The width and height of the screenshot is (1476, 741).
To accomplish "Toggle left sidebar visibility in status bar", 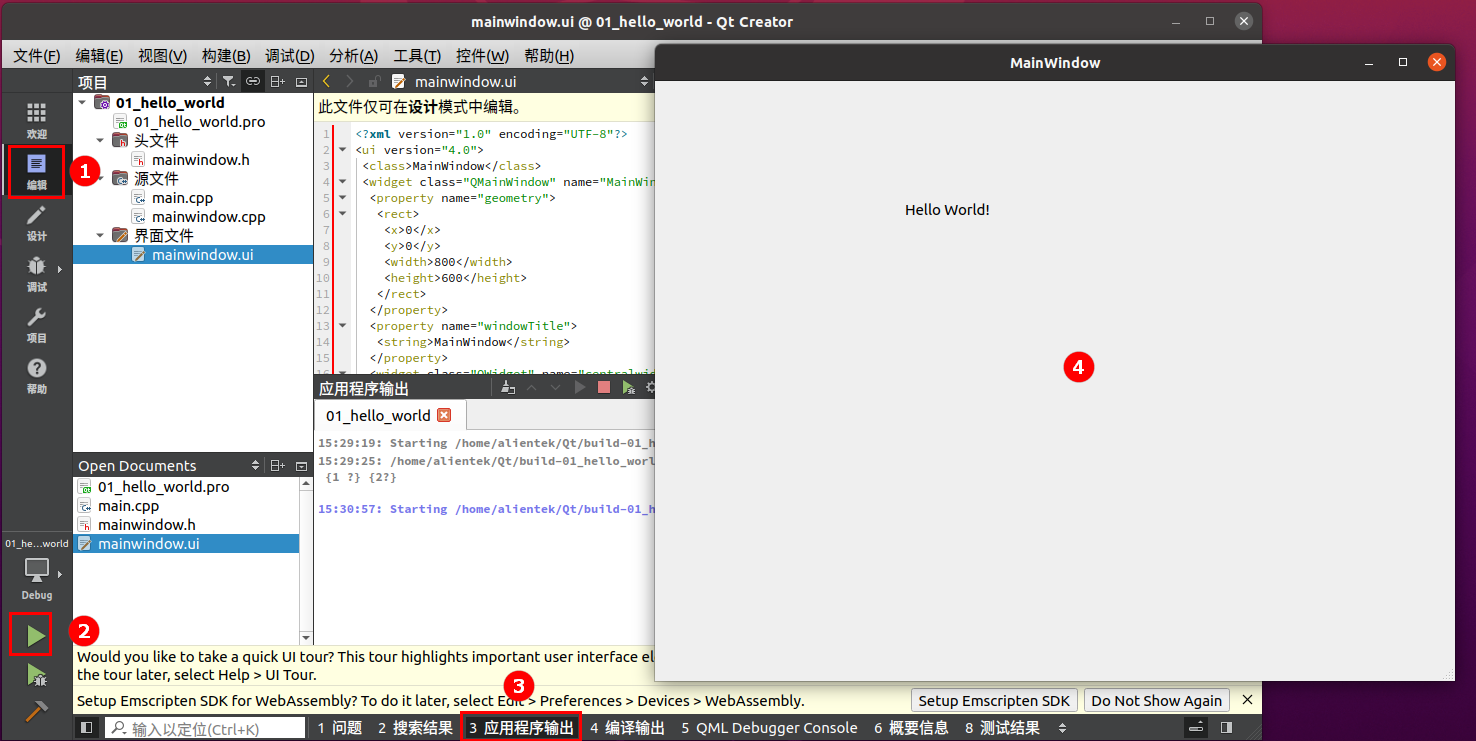I will coord(87,728).
